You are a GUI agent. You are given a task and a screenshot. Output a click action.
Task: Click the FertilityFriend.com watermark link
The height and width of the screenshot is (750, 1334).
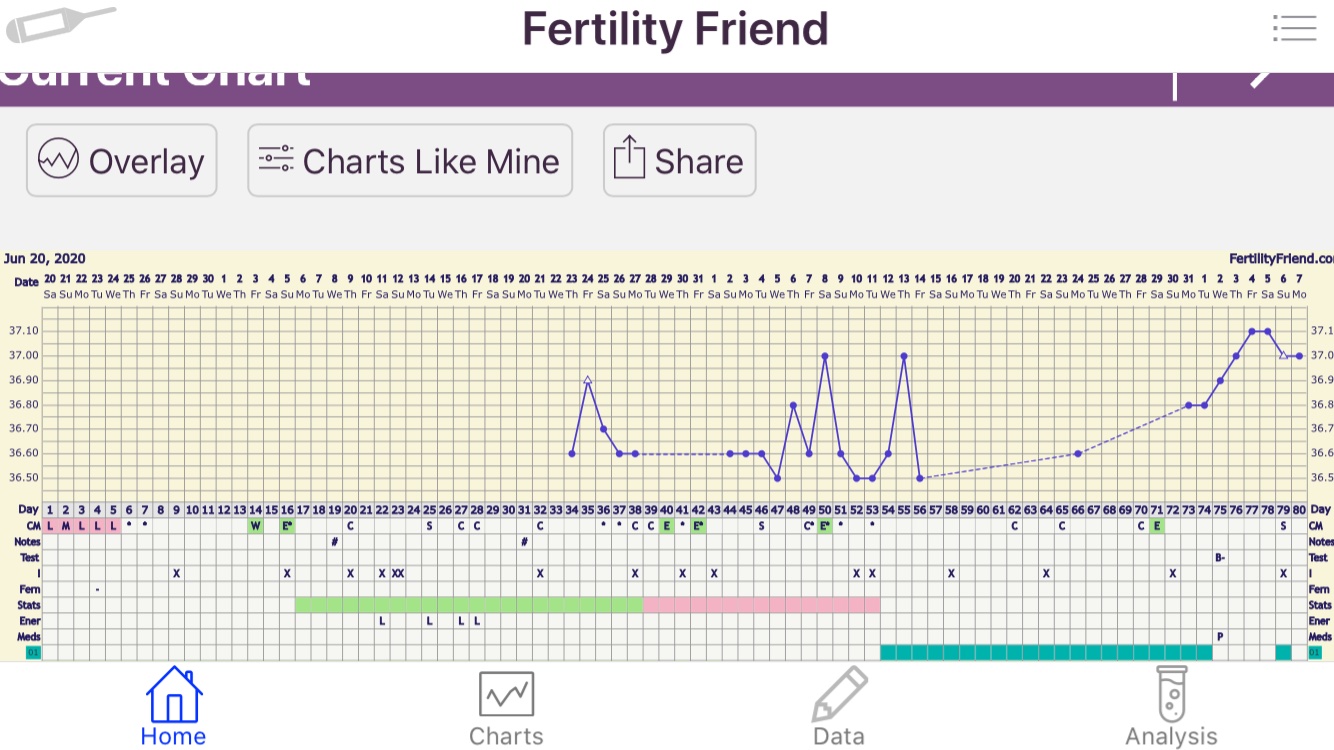pos(1280,257)
